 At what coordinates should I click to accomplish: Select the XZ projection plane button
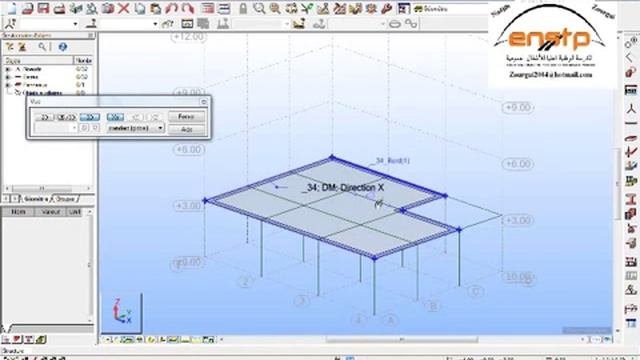pos(136,117)
